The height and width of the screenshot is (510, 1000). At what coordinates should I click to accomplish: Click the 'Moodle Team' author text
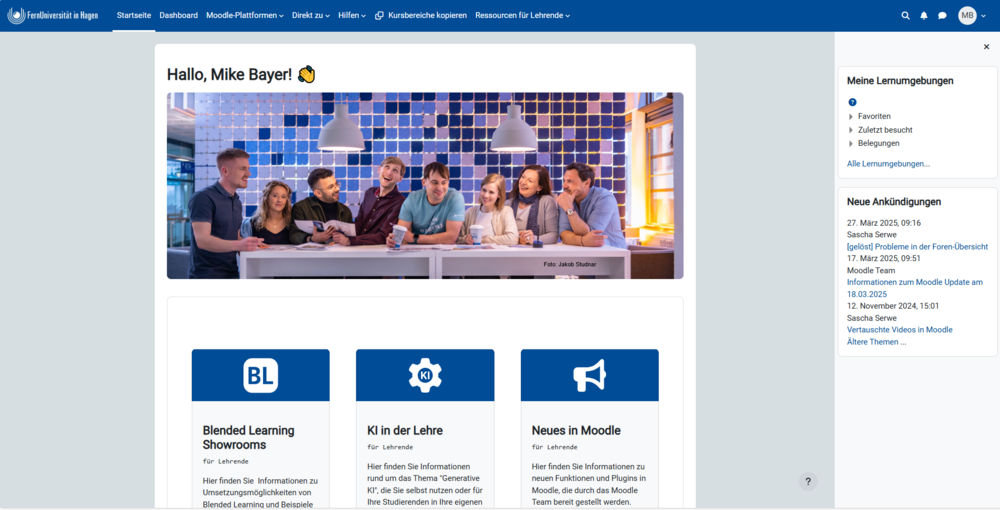pos(871,270)
